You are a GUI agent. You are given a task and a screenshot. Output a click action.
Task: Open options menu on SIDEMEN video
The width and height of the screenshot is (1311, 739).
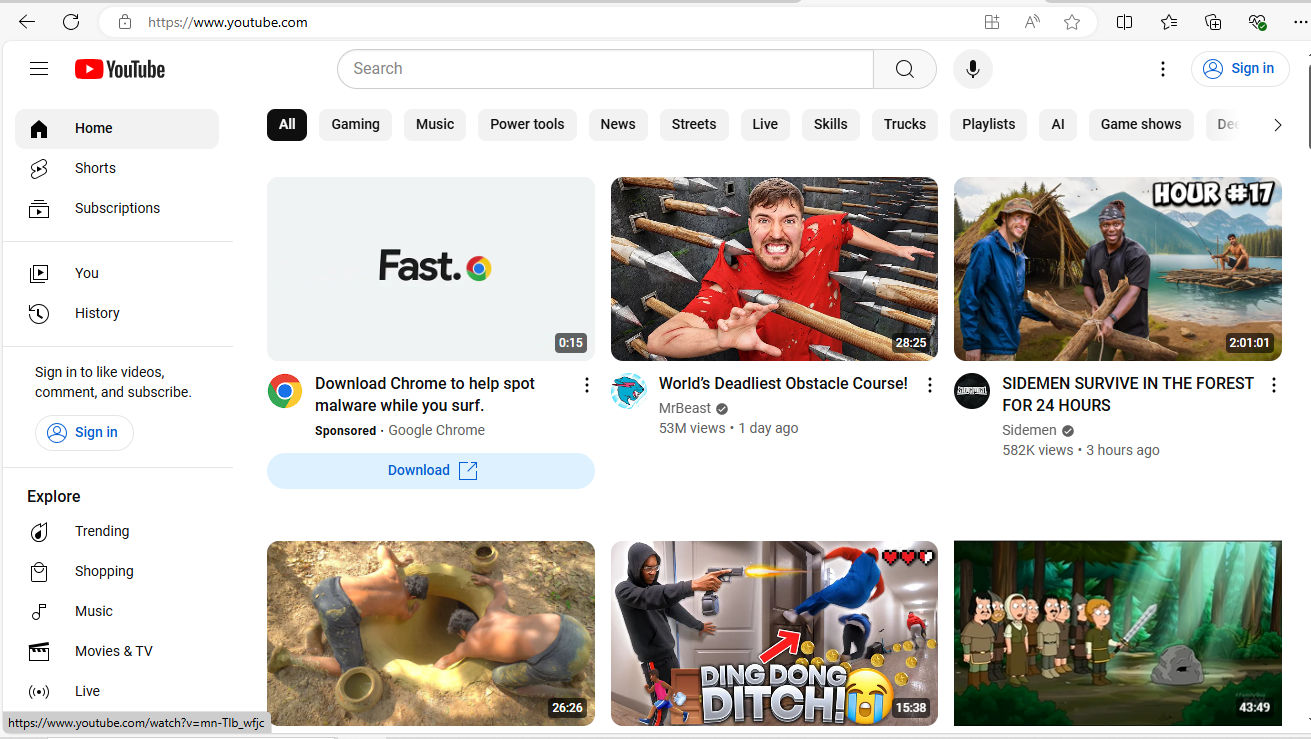click(1273, 384)
